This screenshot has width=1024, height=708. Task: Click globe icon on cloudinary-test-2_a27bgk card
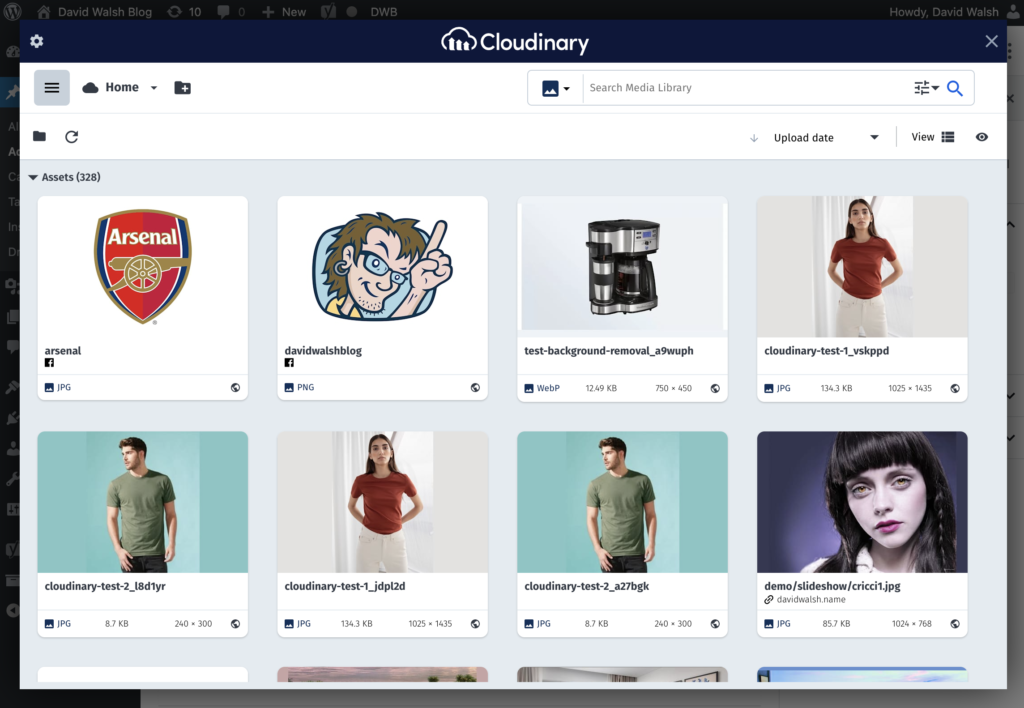tap(715, 624)
